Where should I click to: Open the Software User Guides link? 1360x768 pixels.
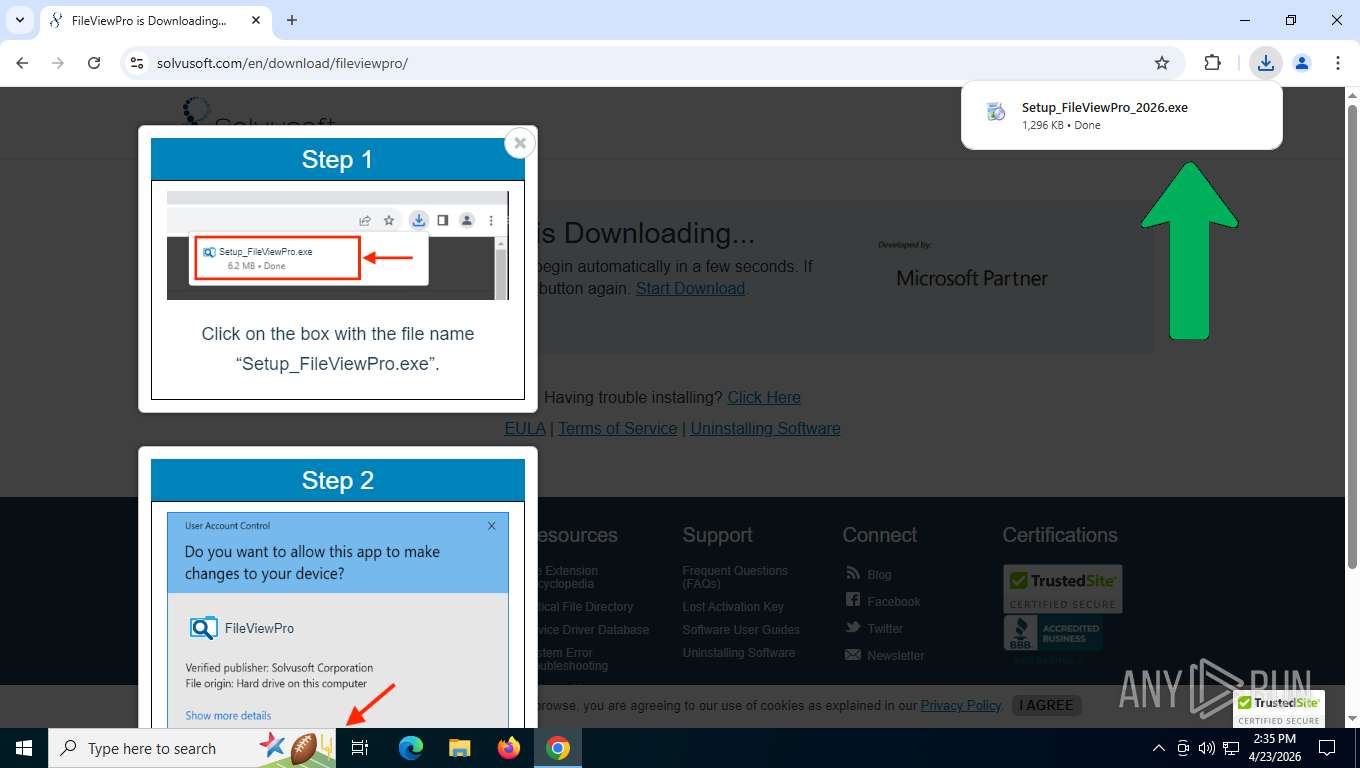[741, 630]
